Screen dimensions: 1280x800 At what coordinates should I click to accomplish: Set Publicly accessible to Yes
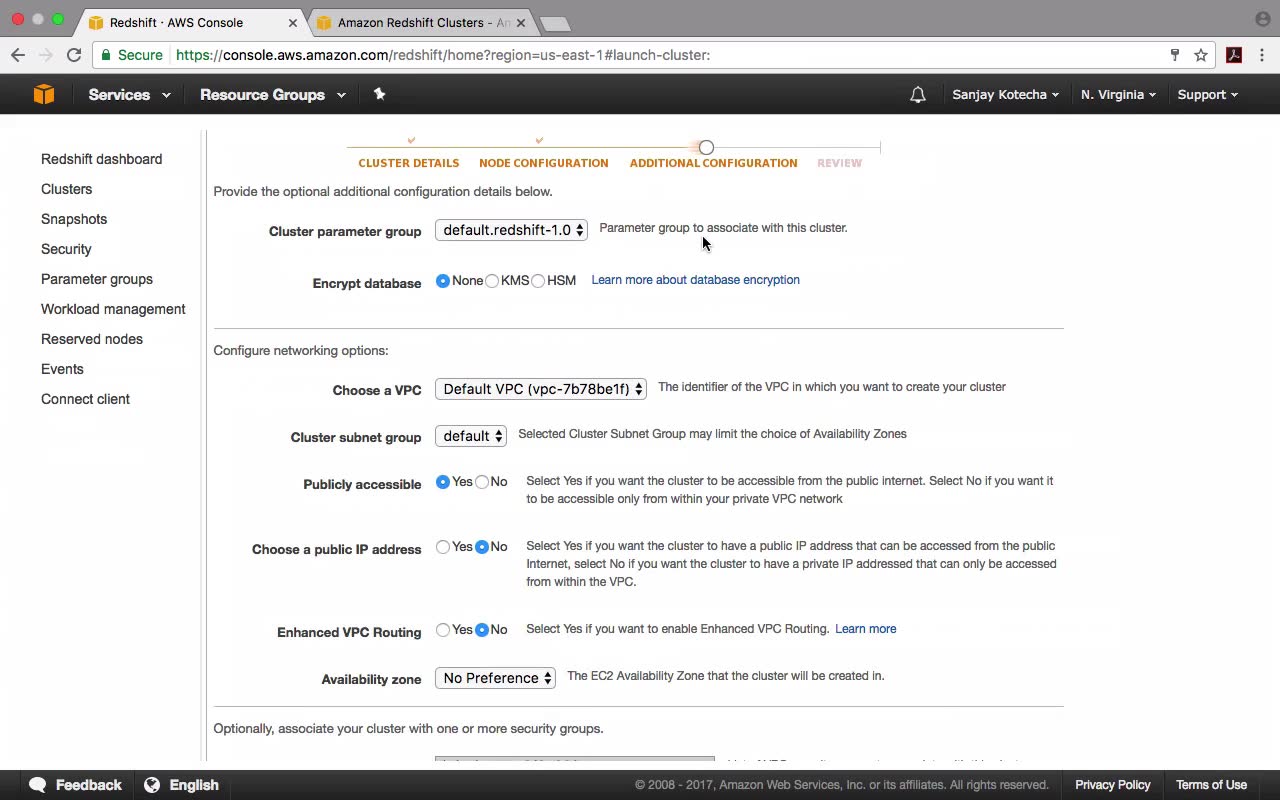[x=443, y=482]
